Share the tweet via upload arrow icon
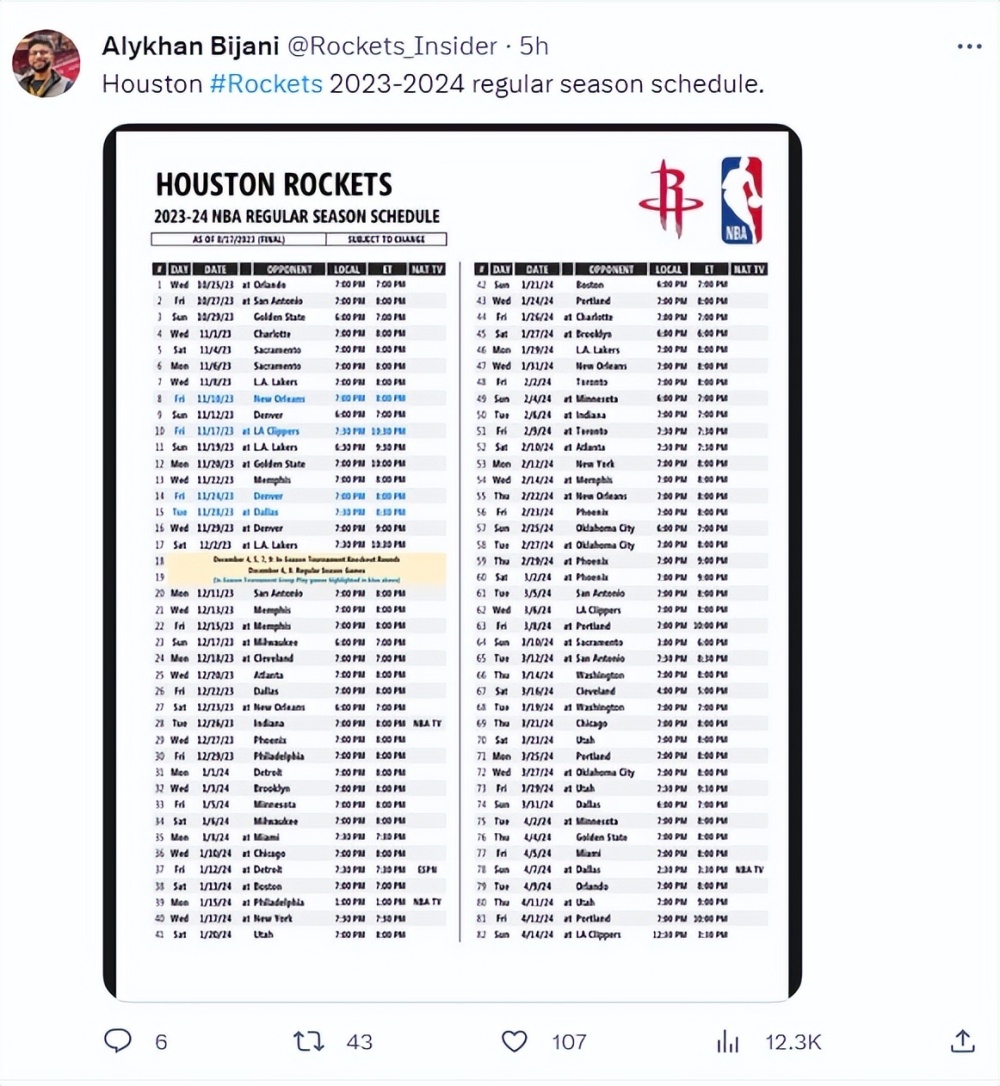Screen dimensions: 1000x1086 pyautogui.click(x=963, y=1041)
